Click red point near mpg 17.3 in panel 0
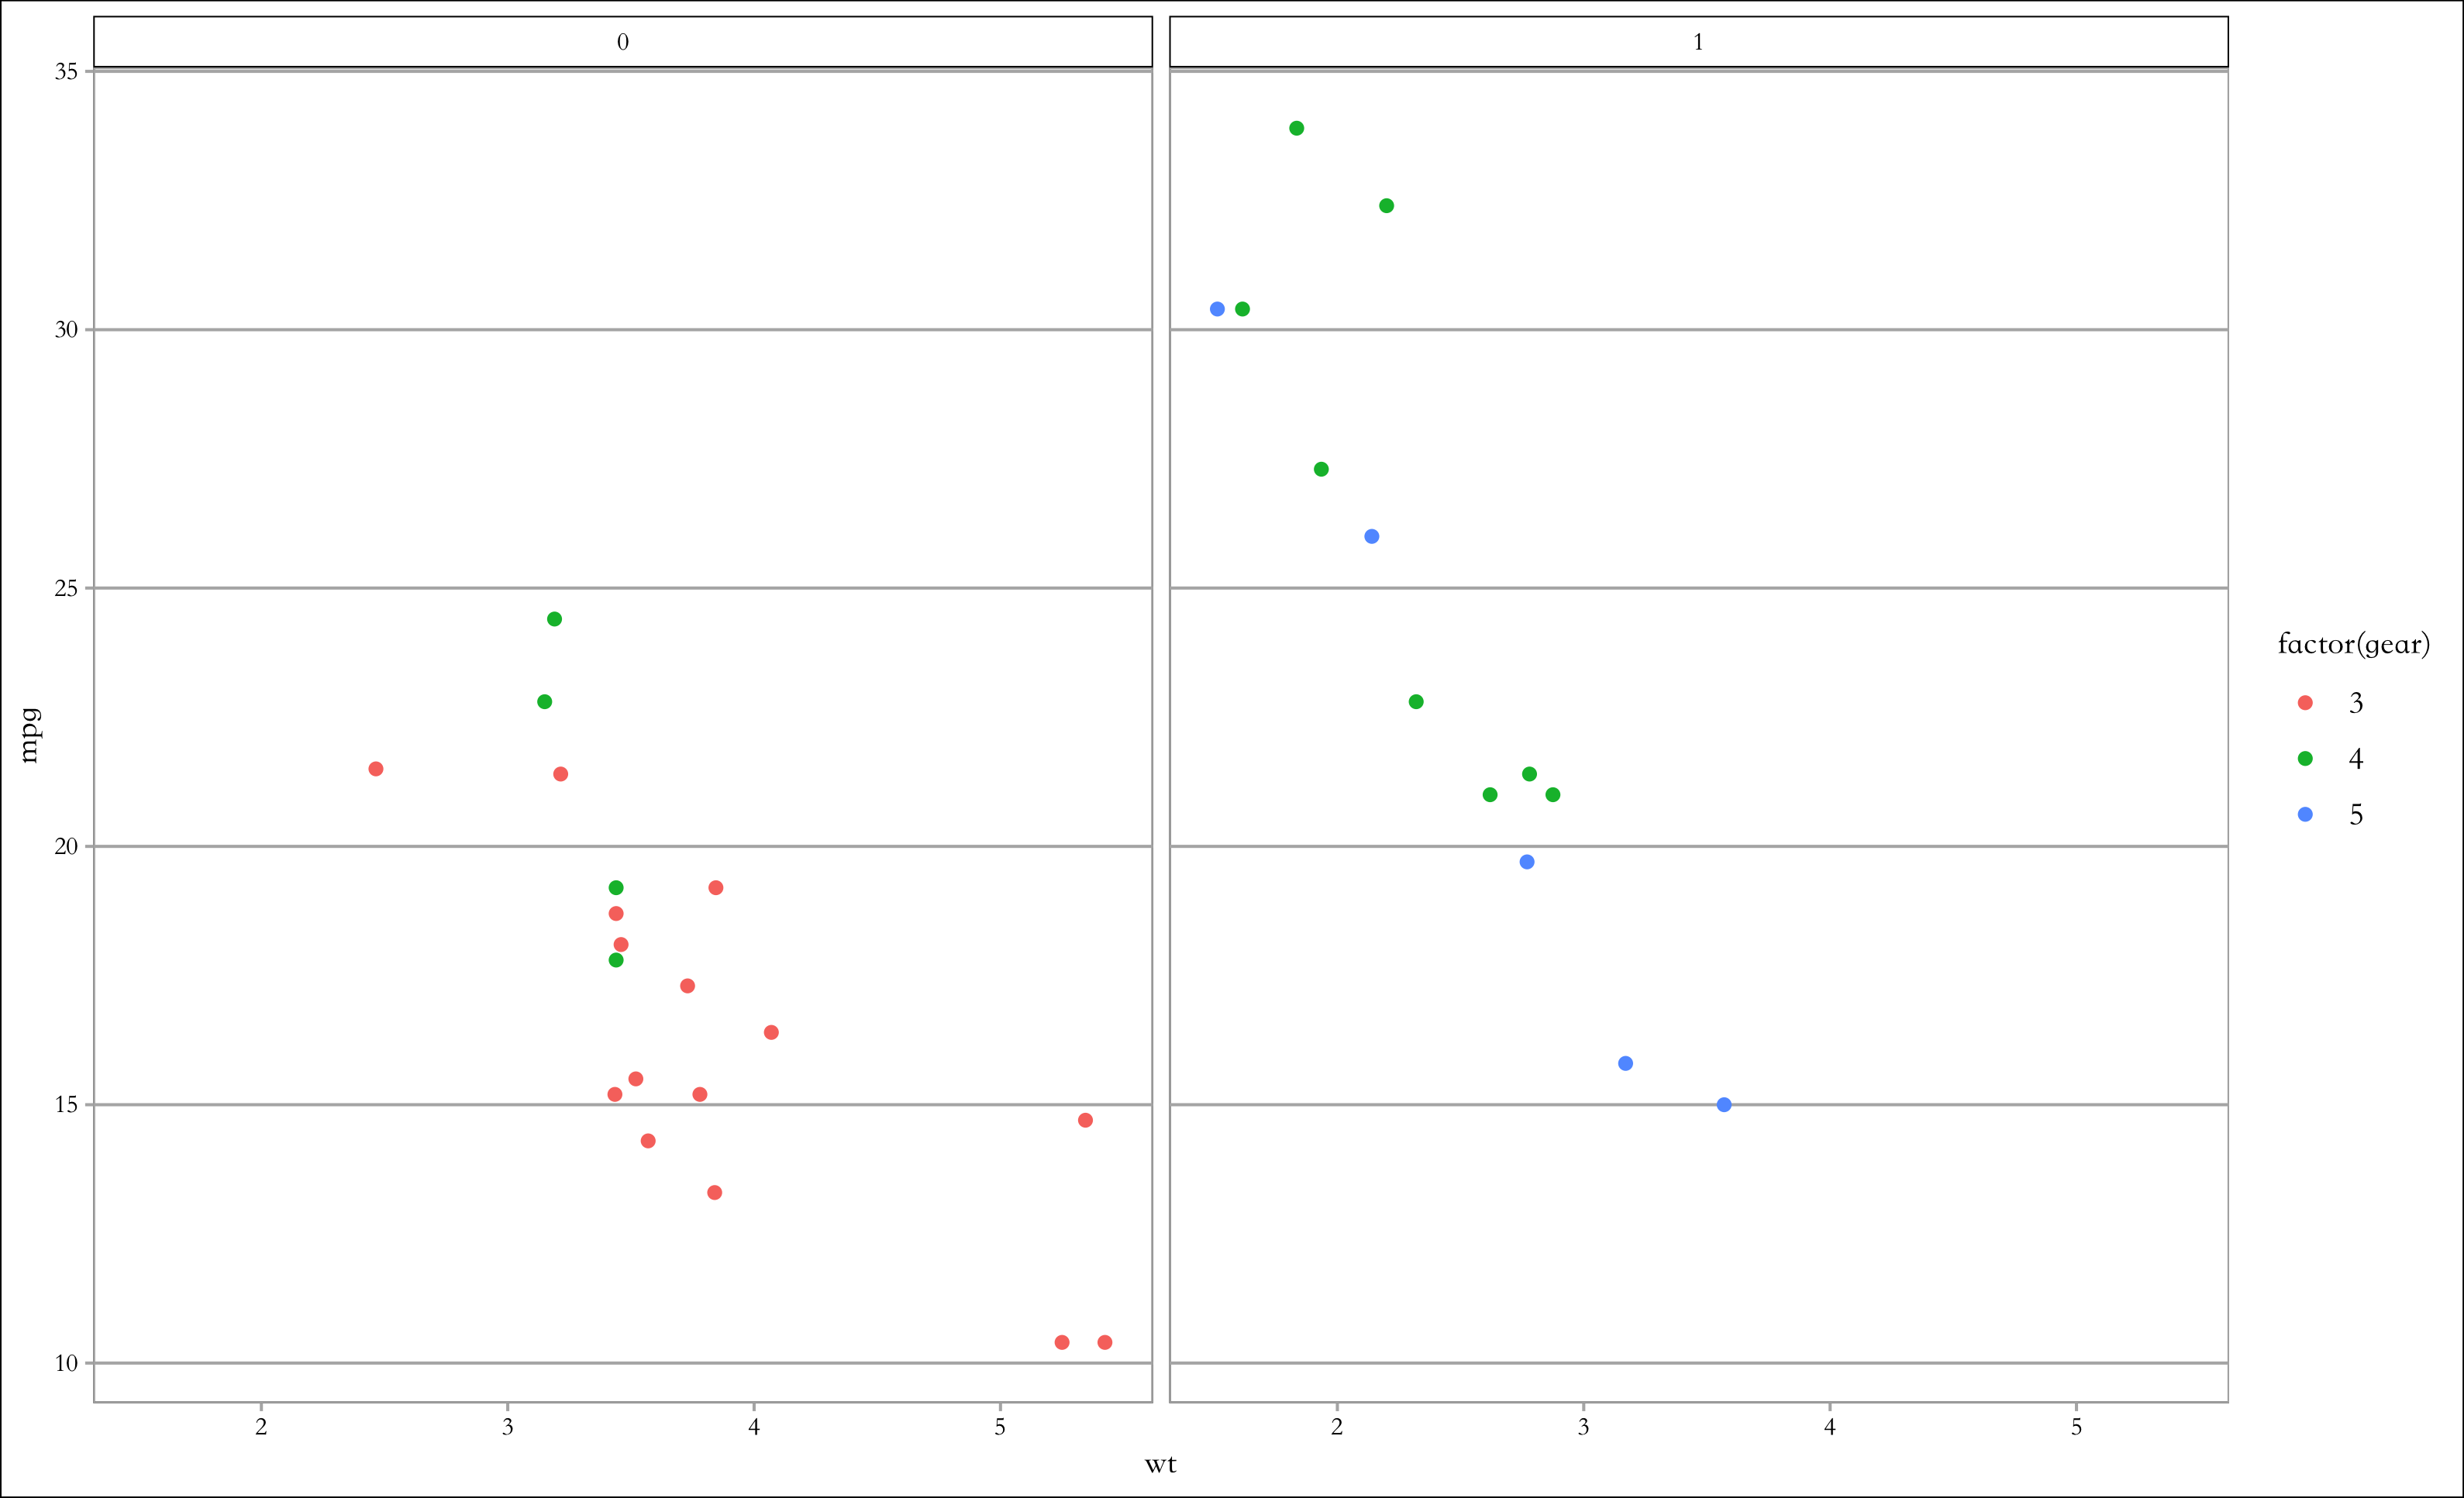 (x=688, y=986)
